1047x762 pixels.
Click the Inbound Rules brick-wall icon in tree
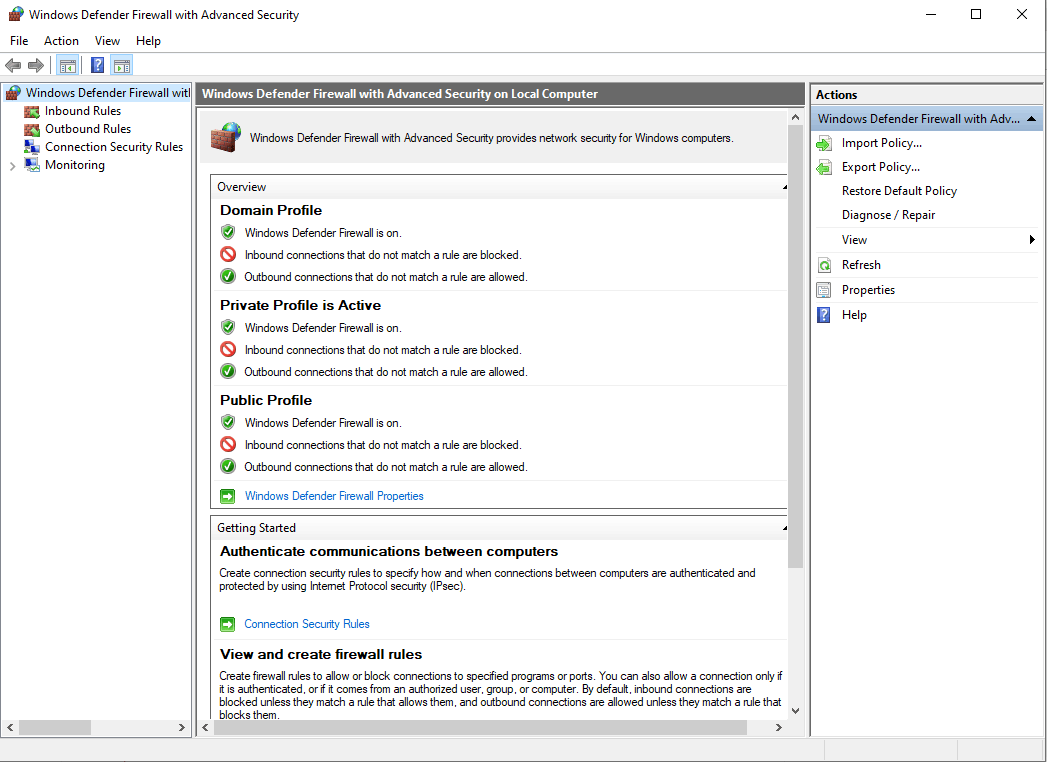coord(31,112)
